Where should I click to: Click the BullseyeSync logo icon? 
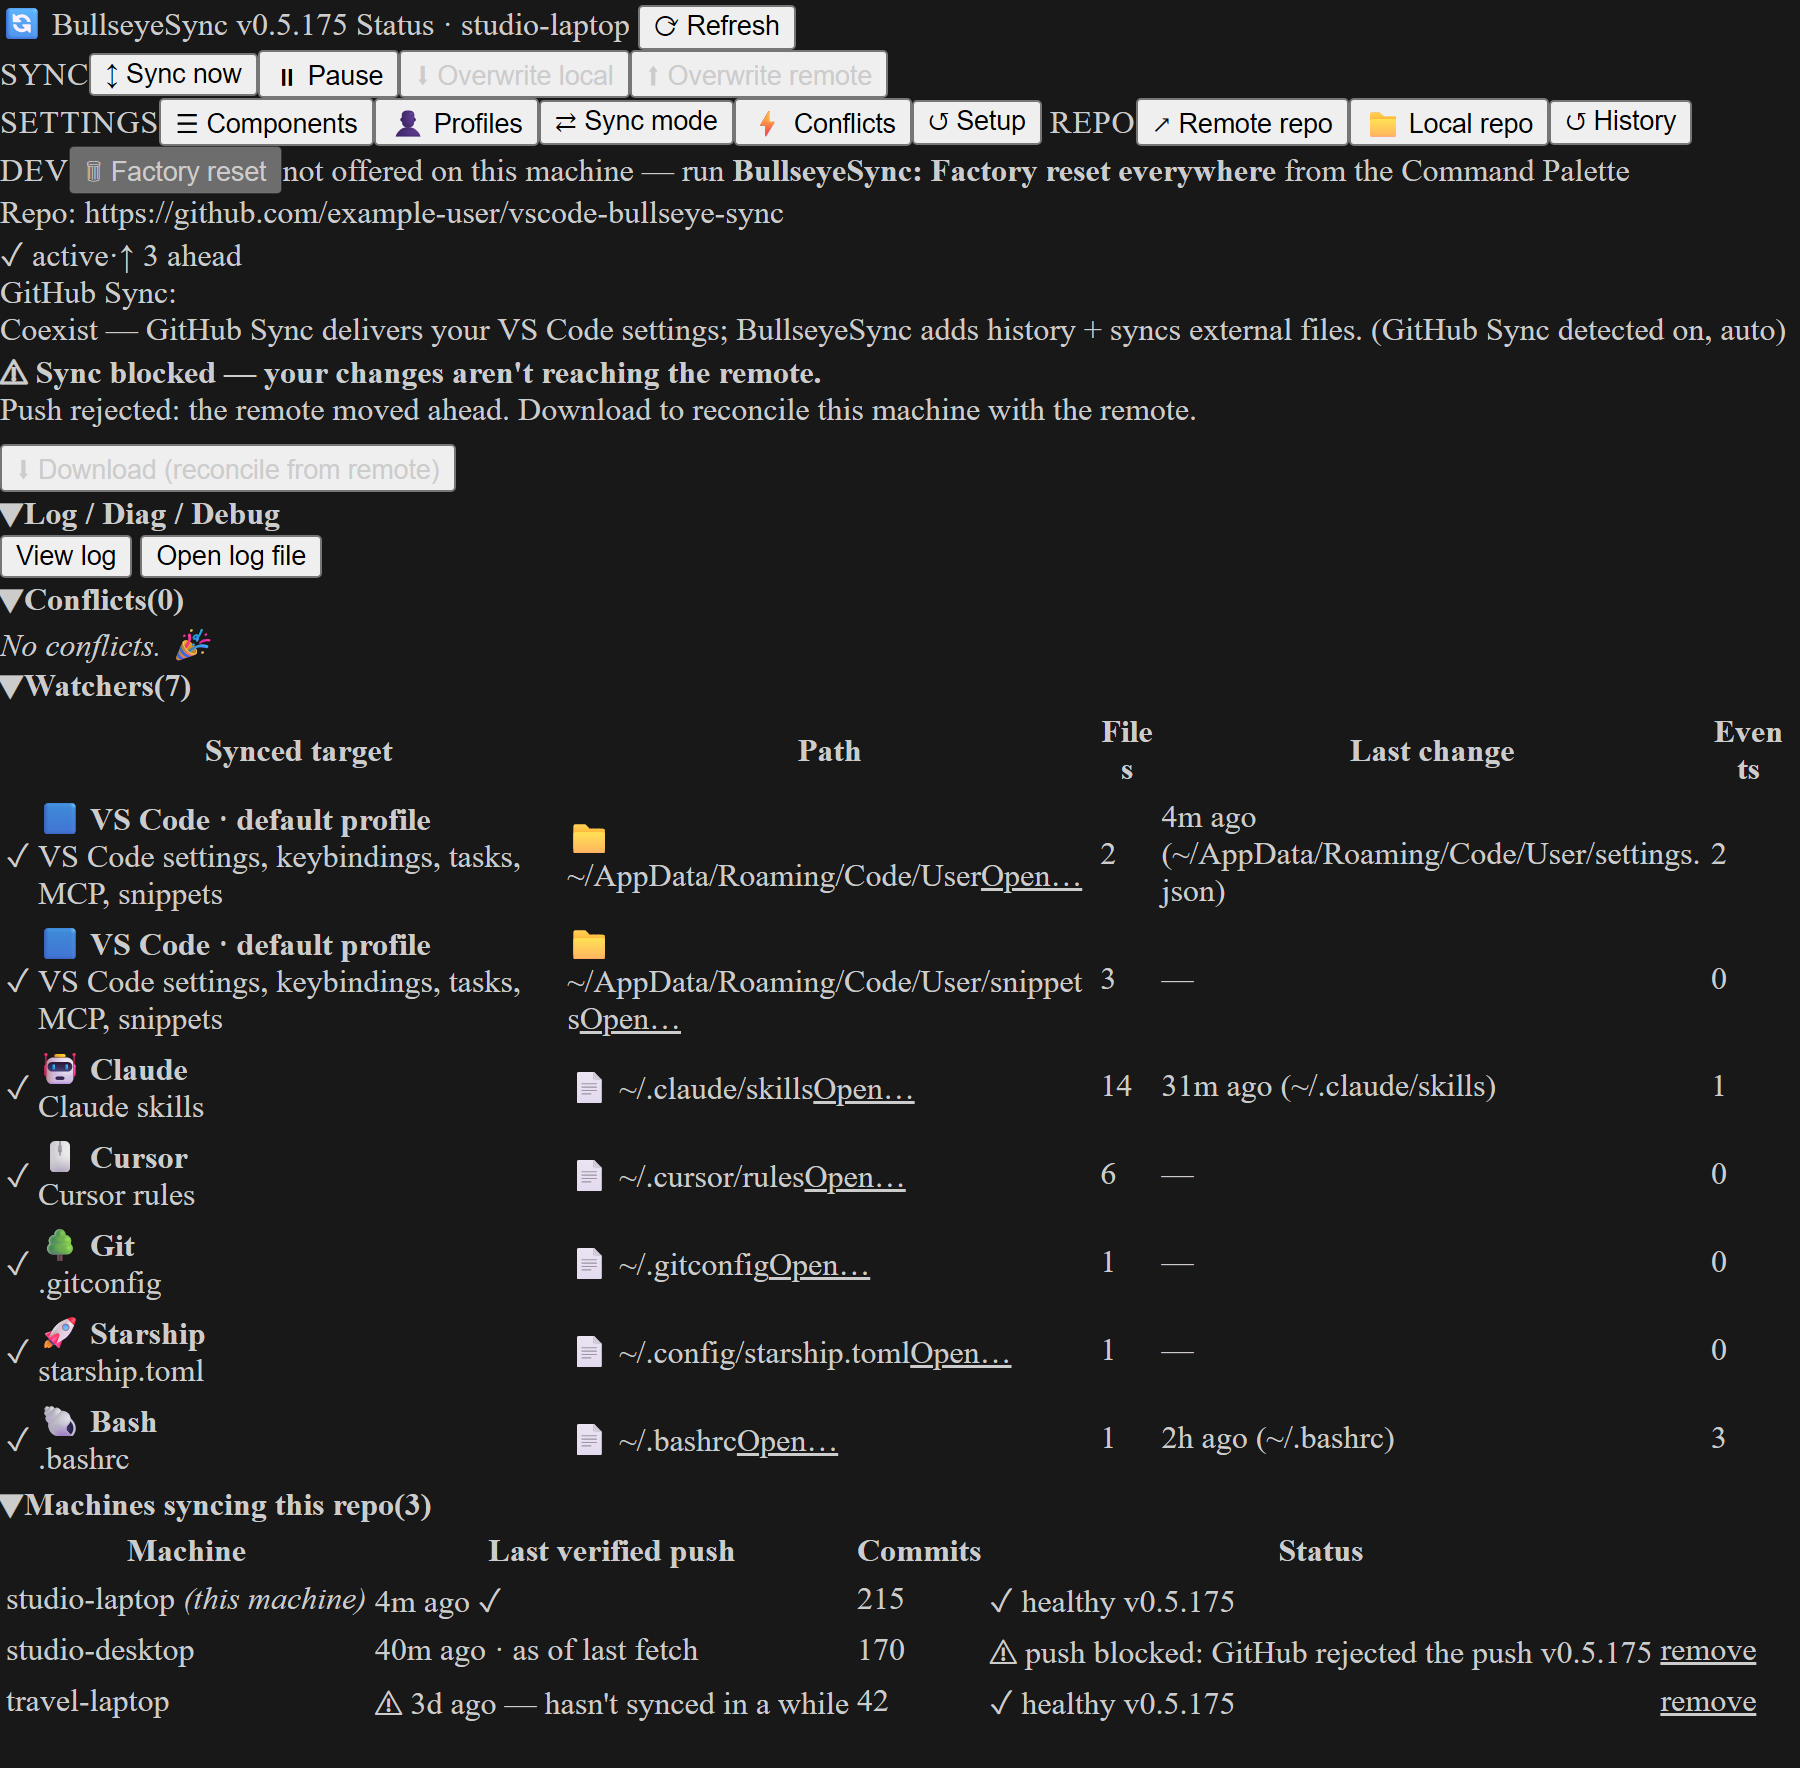[21, 23]
